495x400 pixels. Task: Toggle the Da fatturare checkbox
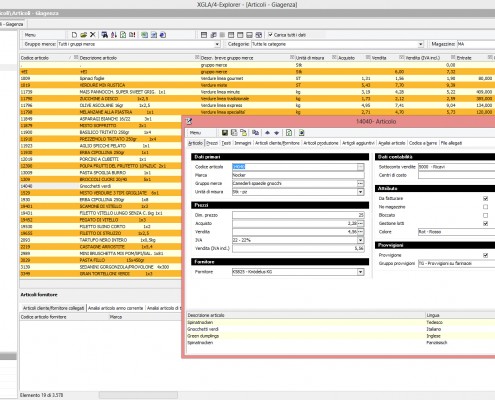point(485,198)
